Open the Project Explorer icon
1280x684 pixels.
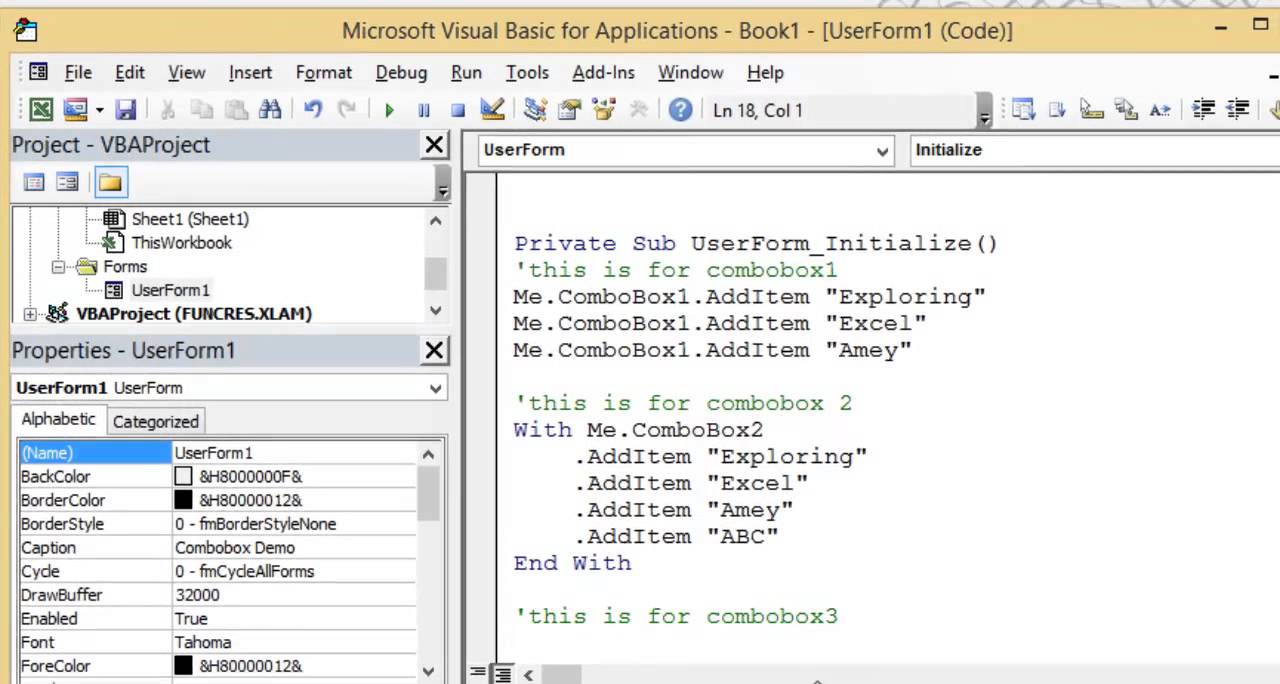[x=535, y=110]
